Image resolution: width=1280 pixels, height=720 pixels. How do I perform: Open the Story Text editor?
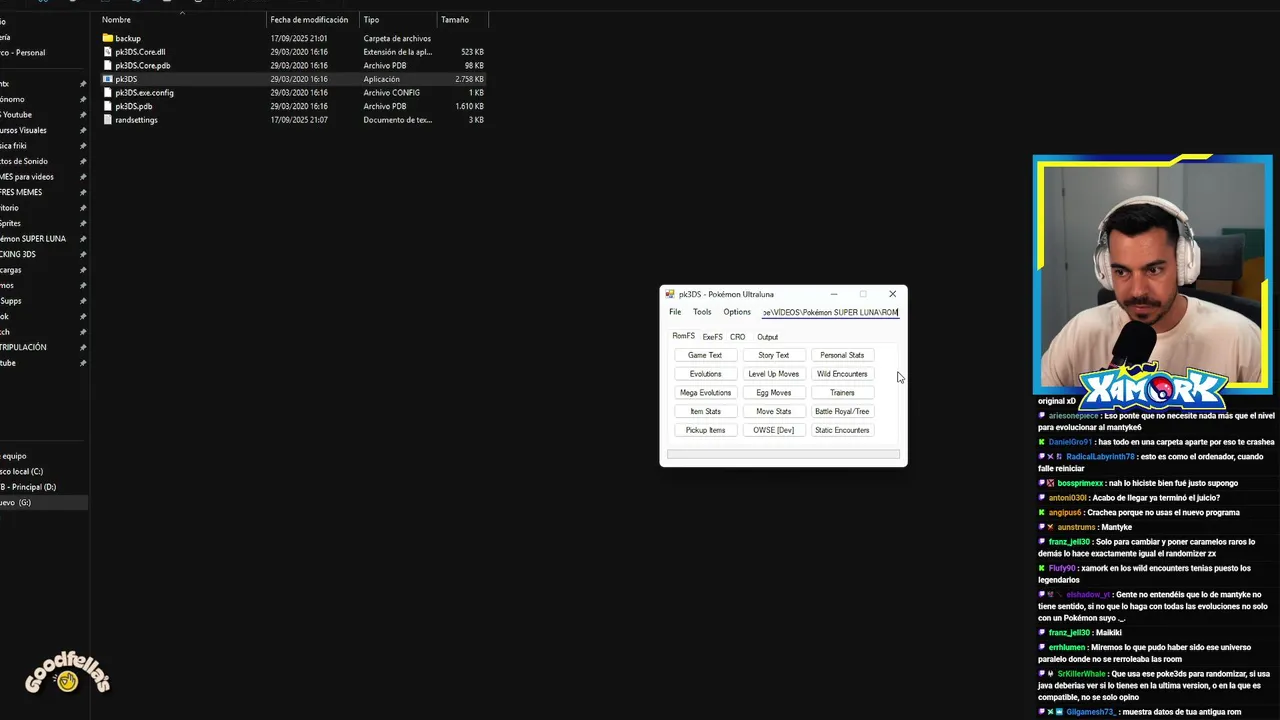click(773, 355)
